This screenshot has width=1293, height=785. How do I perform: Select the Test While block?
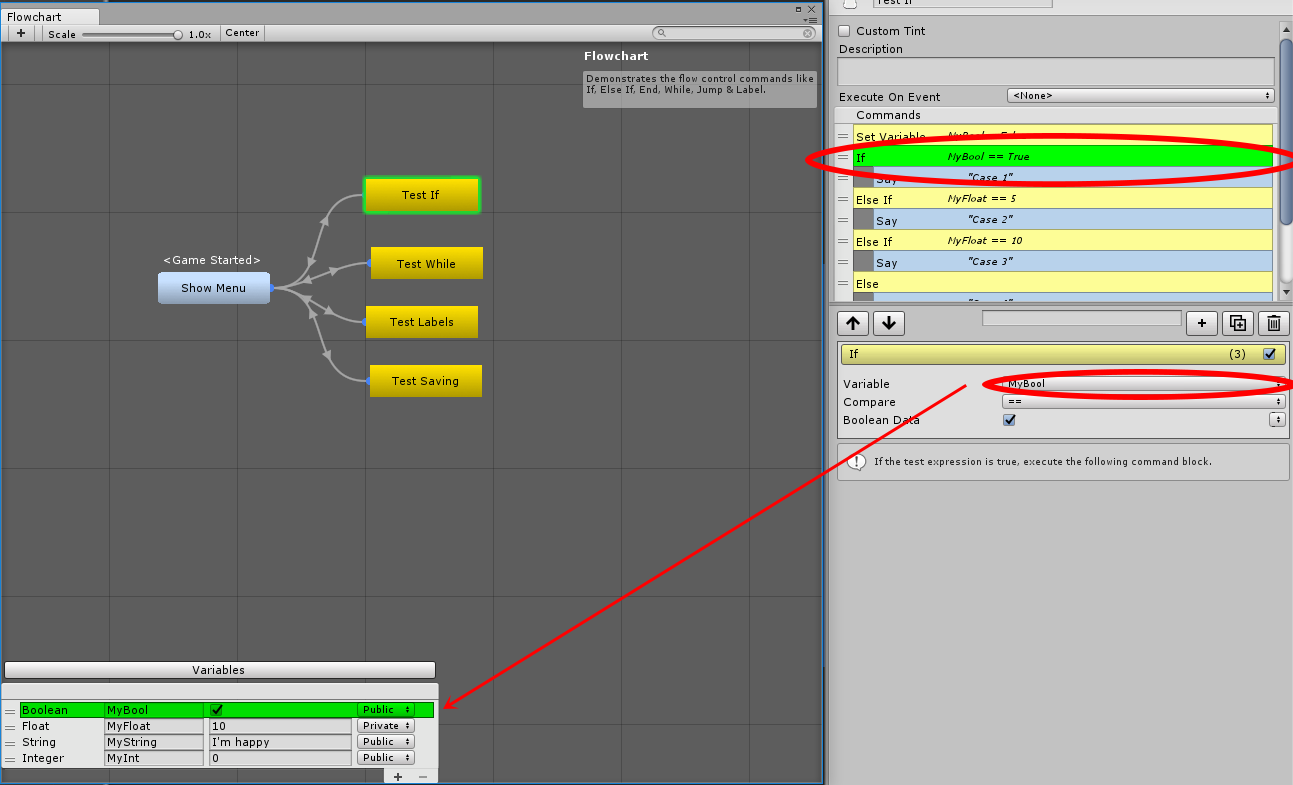(426, 263)
